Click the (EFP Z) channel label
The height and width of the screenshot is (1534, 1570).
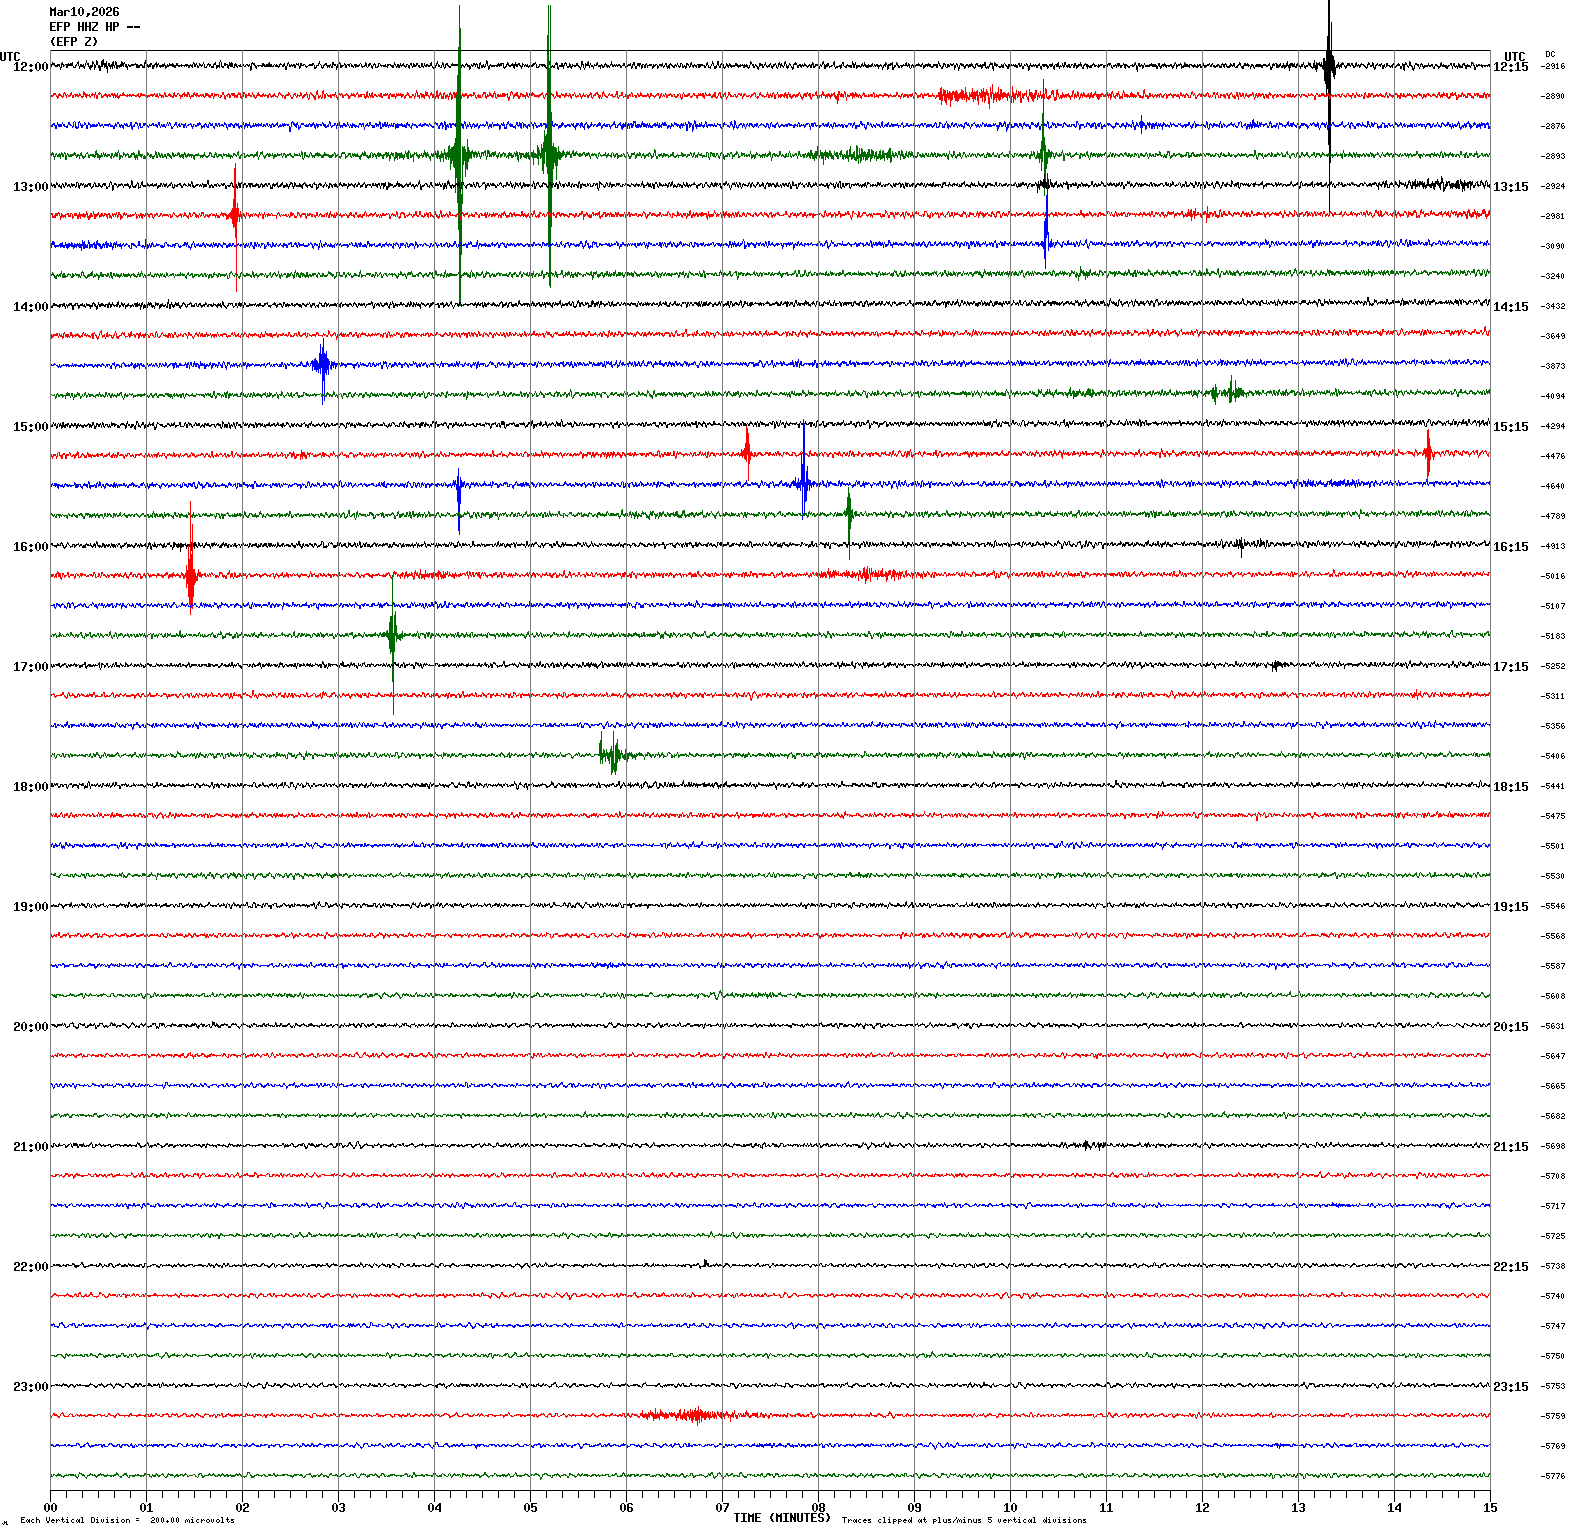click(x=74, y=42)
